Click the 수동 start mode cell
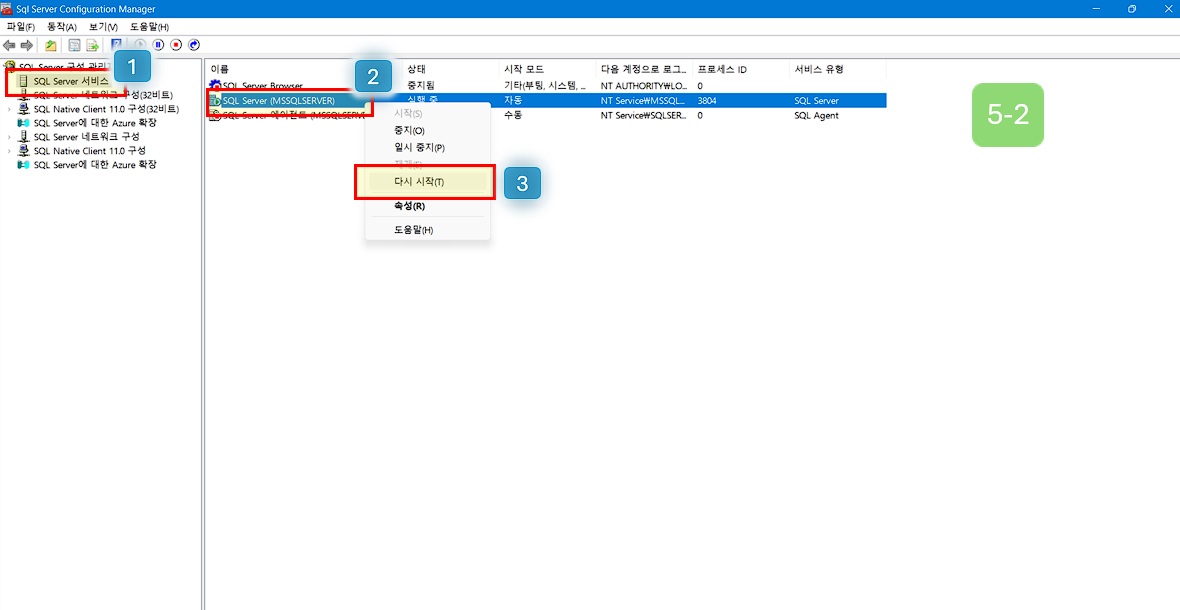 (512, 115)
